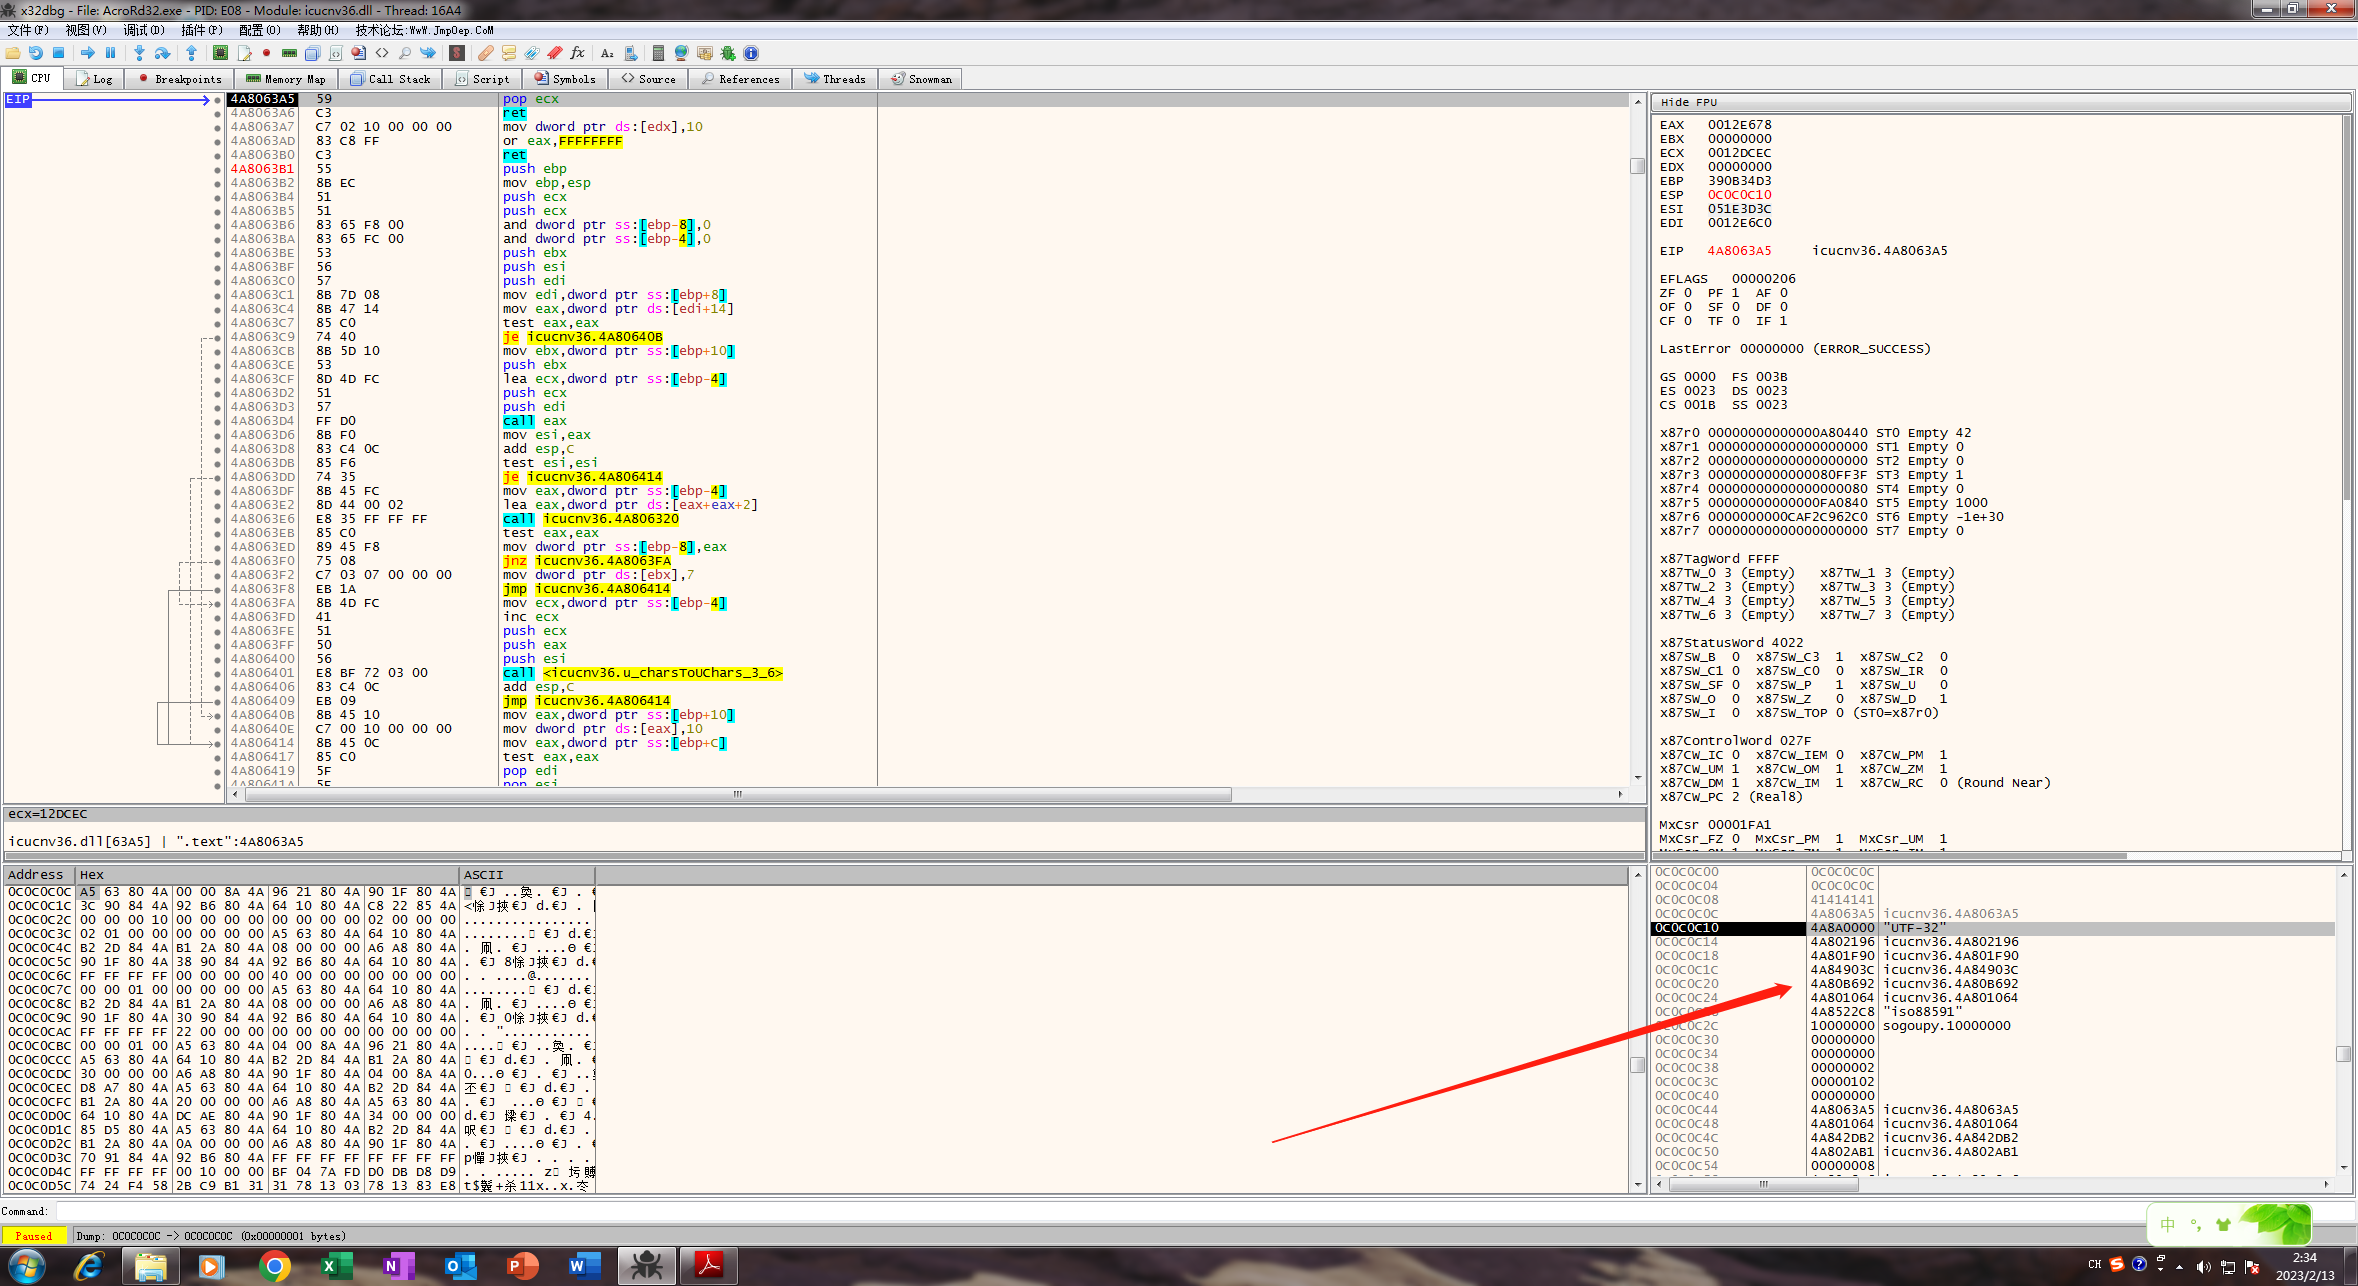The image size is (2358, 1286).
Task: Open Functions list with the fx icon
Action: click(x=578, y=53)
